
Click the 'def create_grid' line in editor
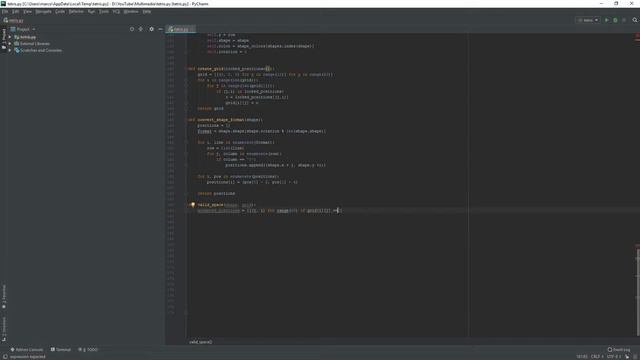[x=231, y=69]
